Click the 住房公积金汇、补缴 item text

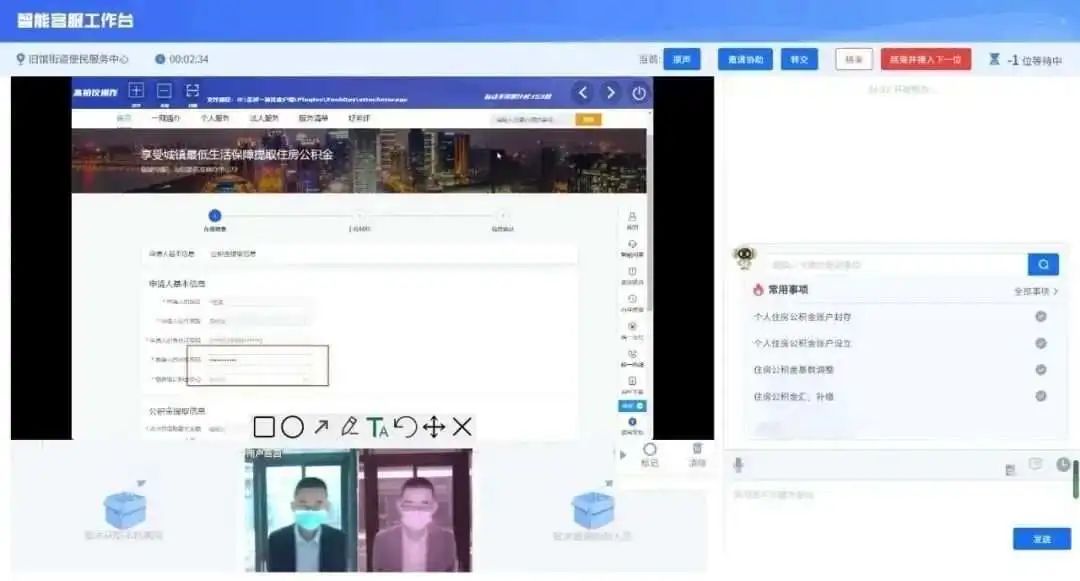tap(793, 397)
